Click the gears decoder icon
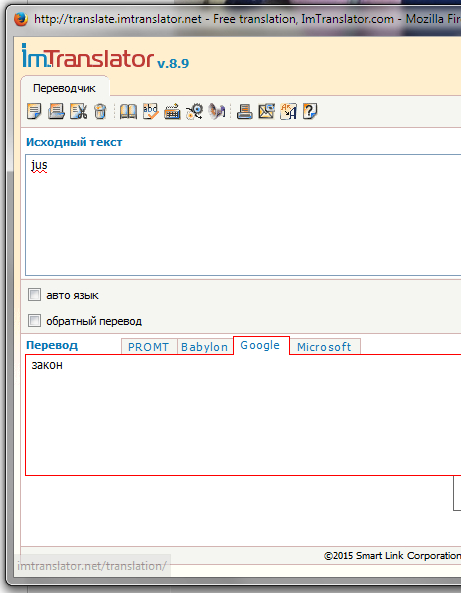 coord(194,112)
